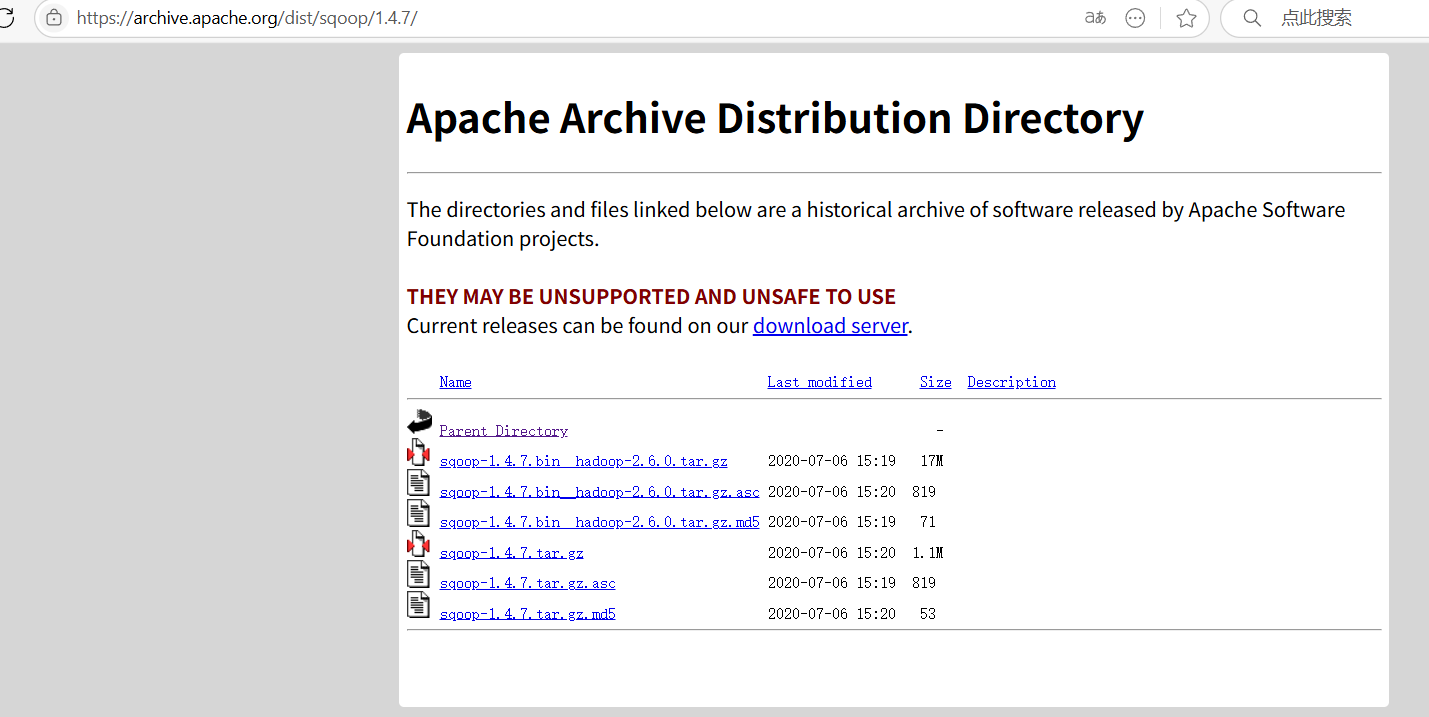Open the address bar more options icon
The width and height of the screenshot is (1429, 717).
pos(1135,18)
